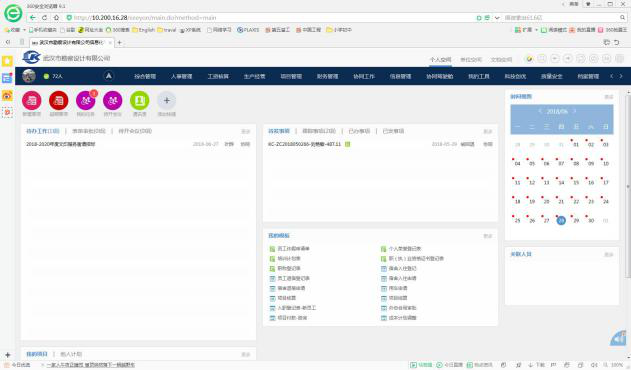The width and height of the screenshot is (631, 370).
Task: Open dropdown arrow beside browser address bar
Action: tap(497, 18)
